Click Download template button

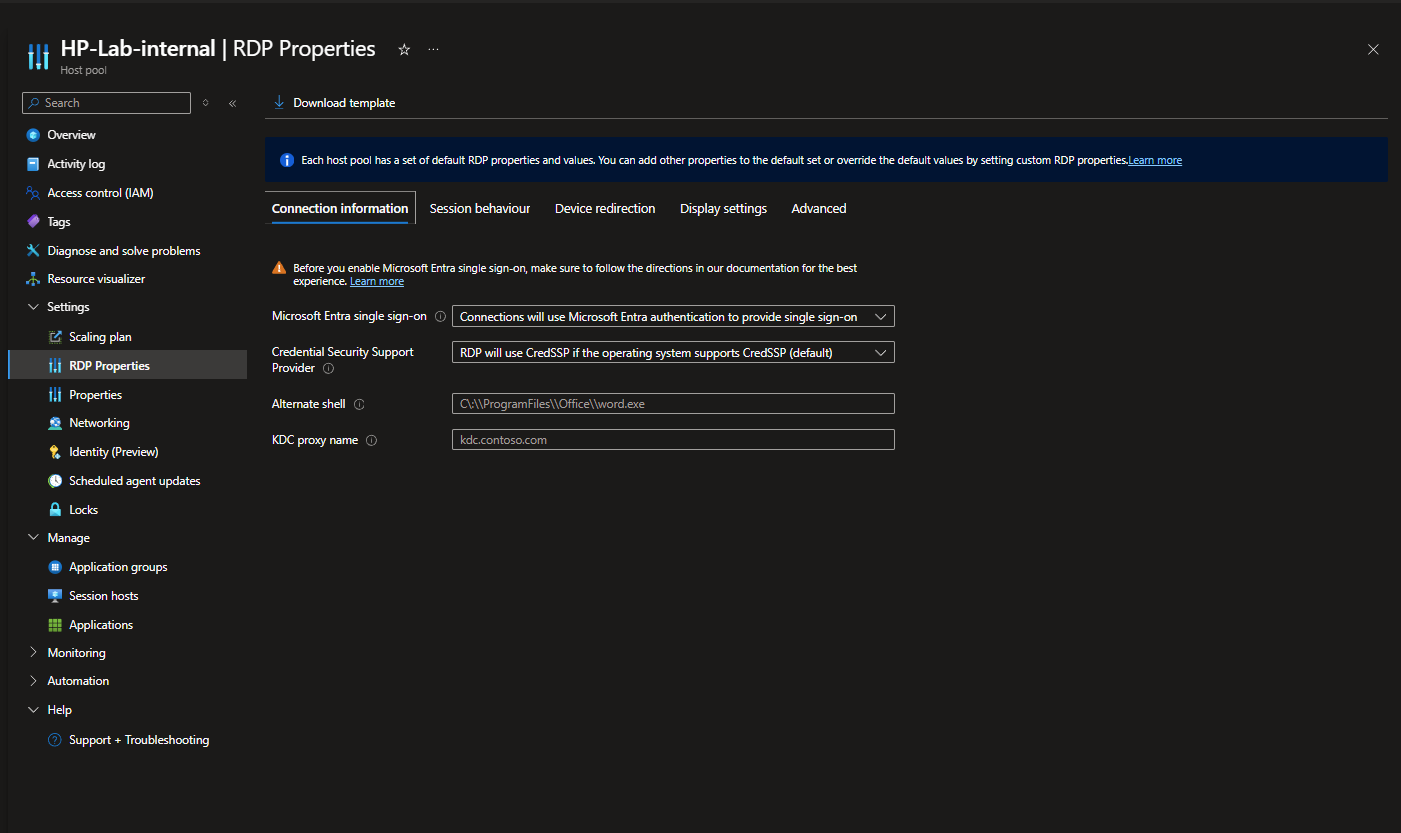(334, 103)
